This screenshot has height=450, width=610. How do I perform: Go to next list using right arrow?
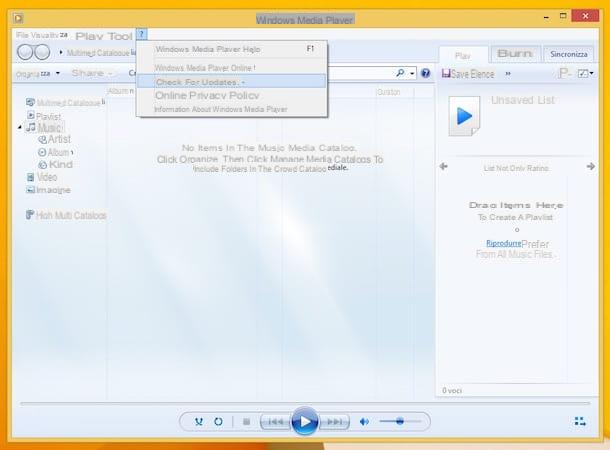tap(591, 166)
